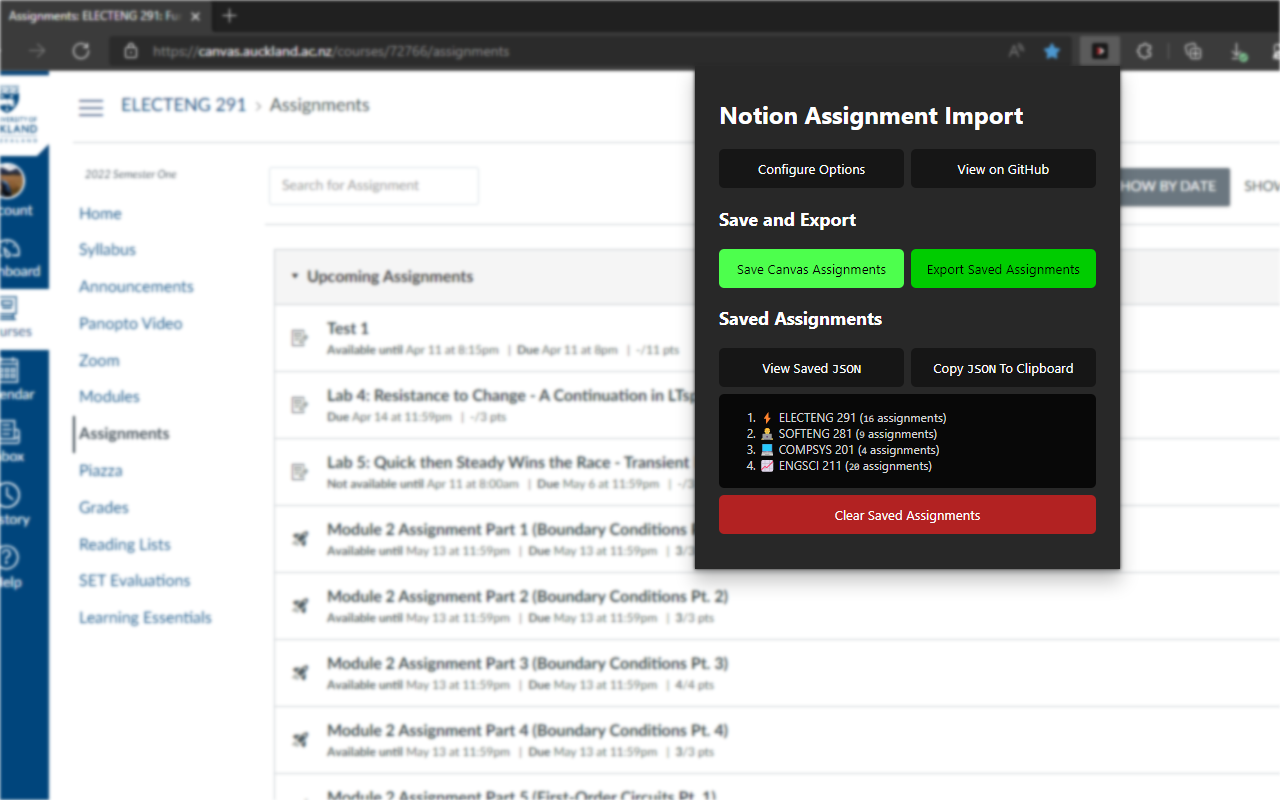This screenshot has height=800, width=1280.
Task: Open Module 2 Assignment Part 2
Action: [527, 596]
